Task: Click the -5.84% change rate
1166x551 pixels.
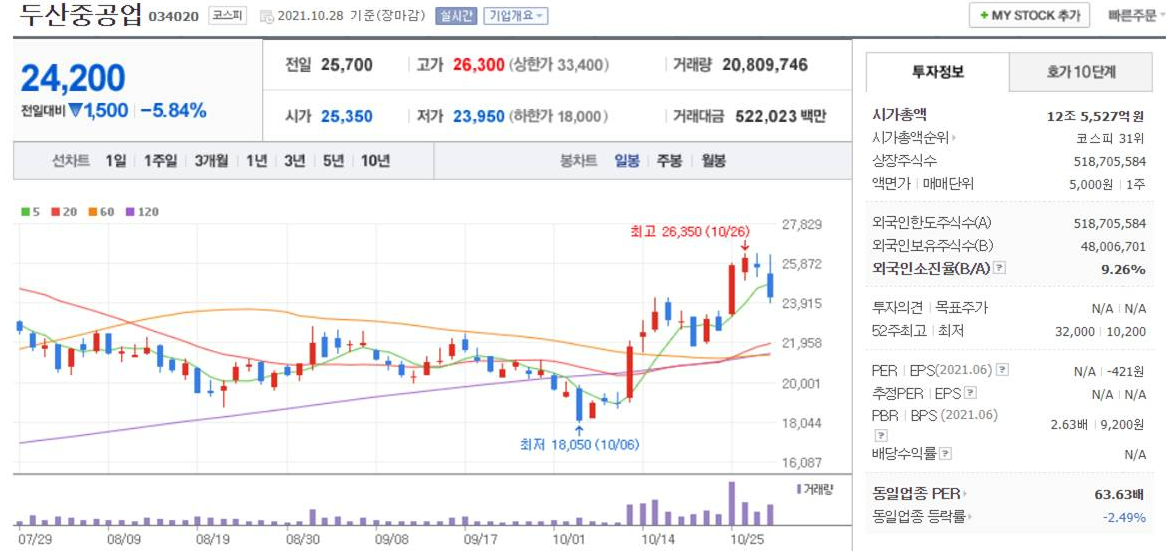Action: [173, 111]
